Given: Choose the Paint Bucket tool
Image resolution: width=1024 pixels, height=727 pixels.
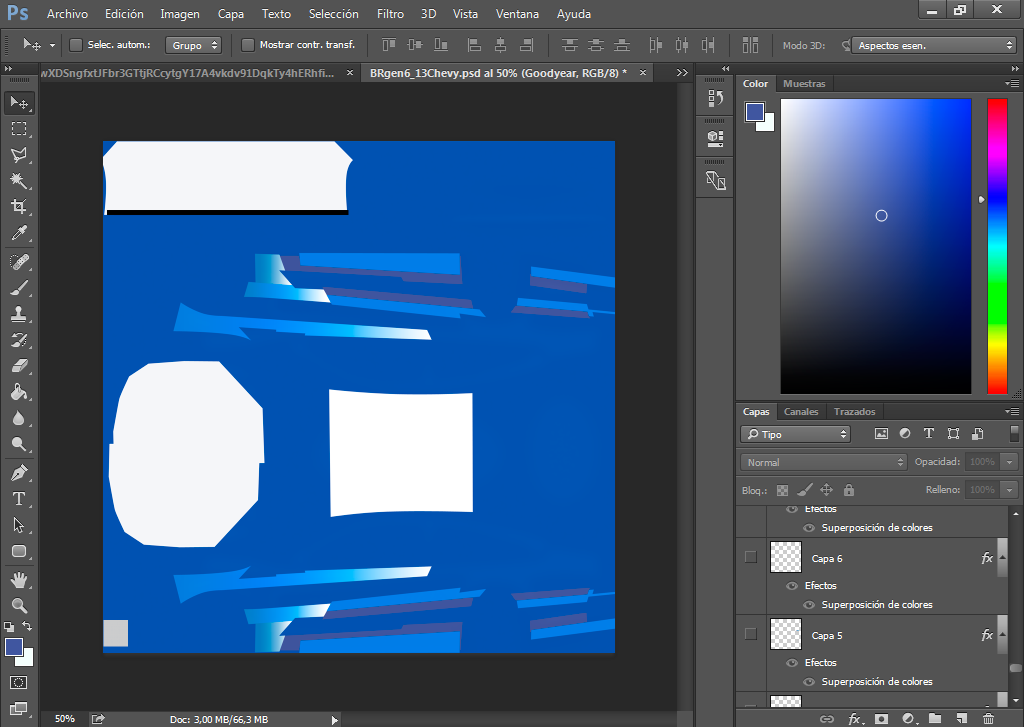Looking at the screenshot, I should 19,392.
